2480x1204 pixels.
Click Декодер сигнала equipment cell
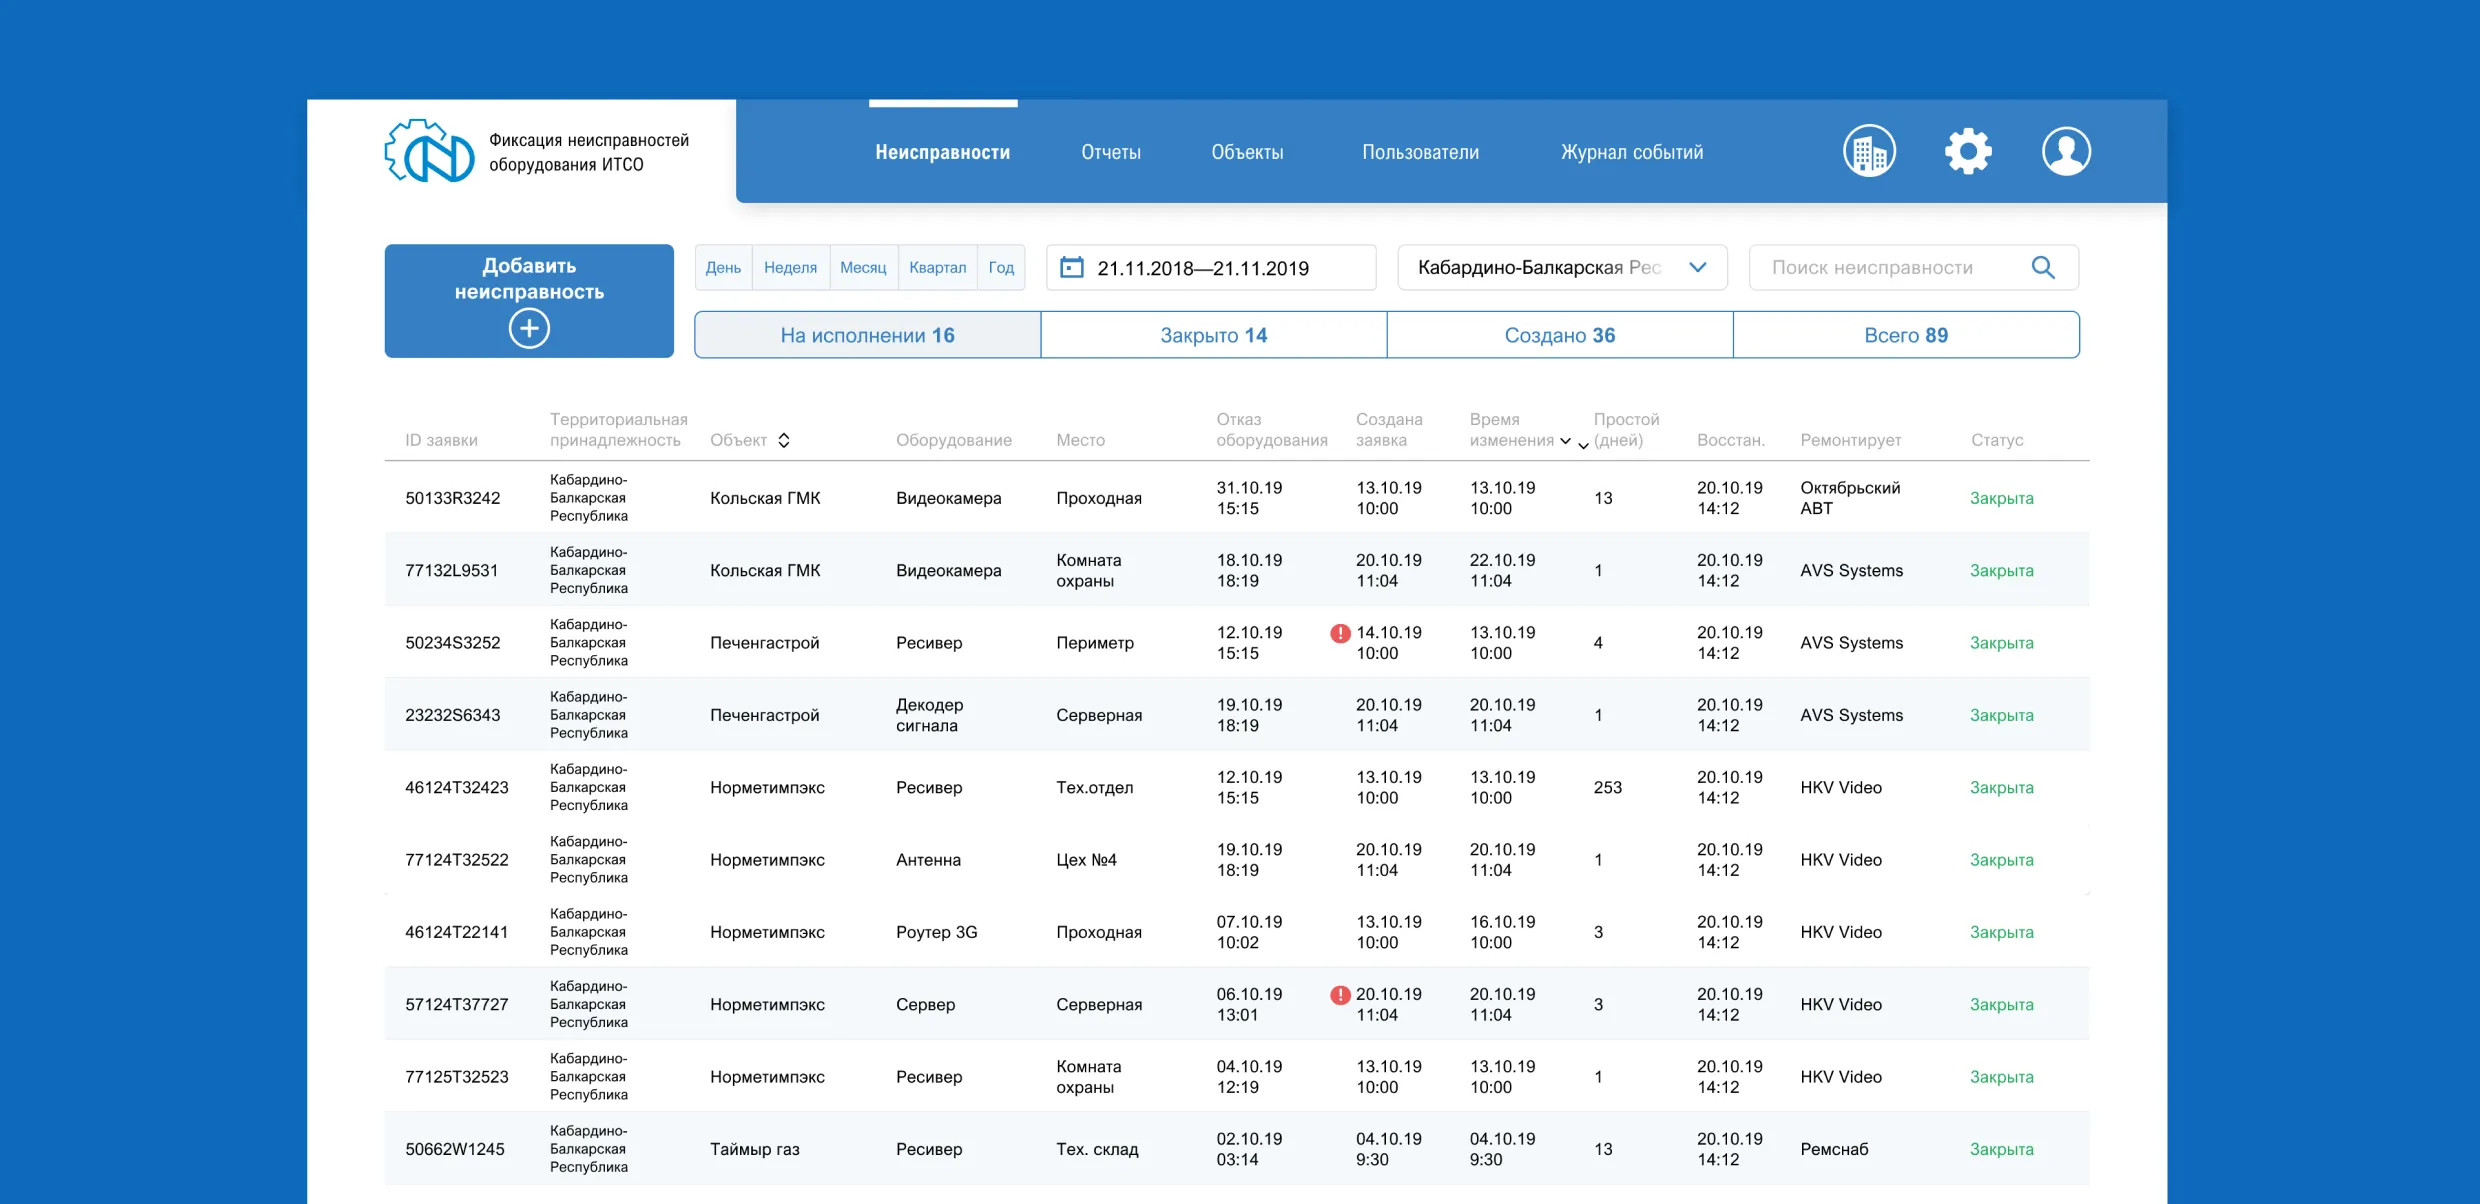[x=929, y=715]
